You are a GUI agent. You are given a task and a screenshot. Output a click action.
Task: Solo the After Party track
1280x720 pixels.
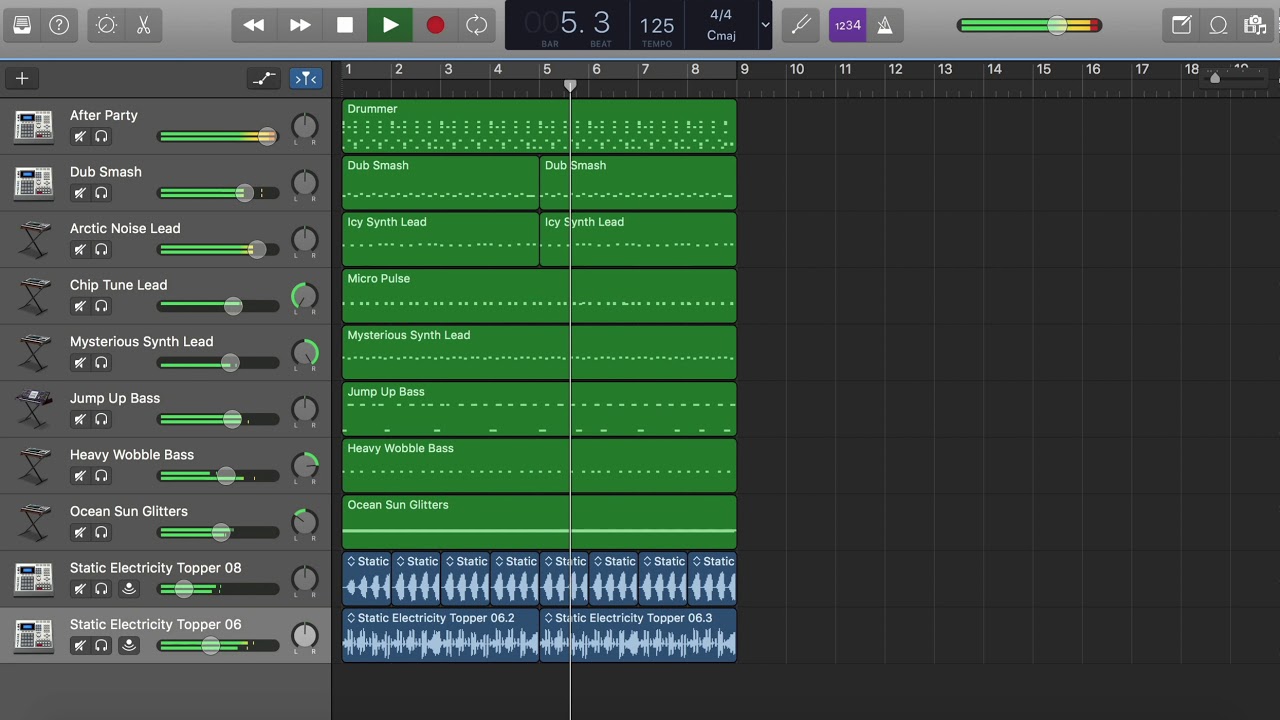click(x=101, y=136)
